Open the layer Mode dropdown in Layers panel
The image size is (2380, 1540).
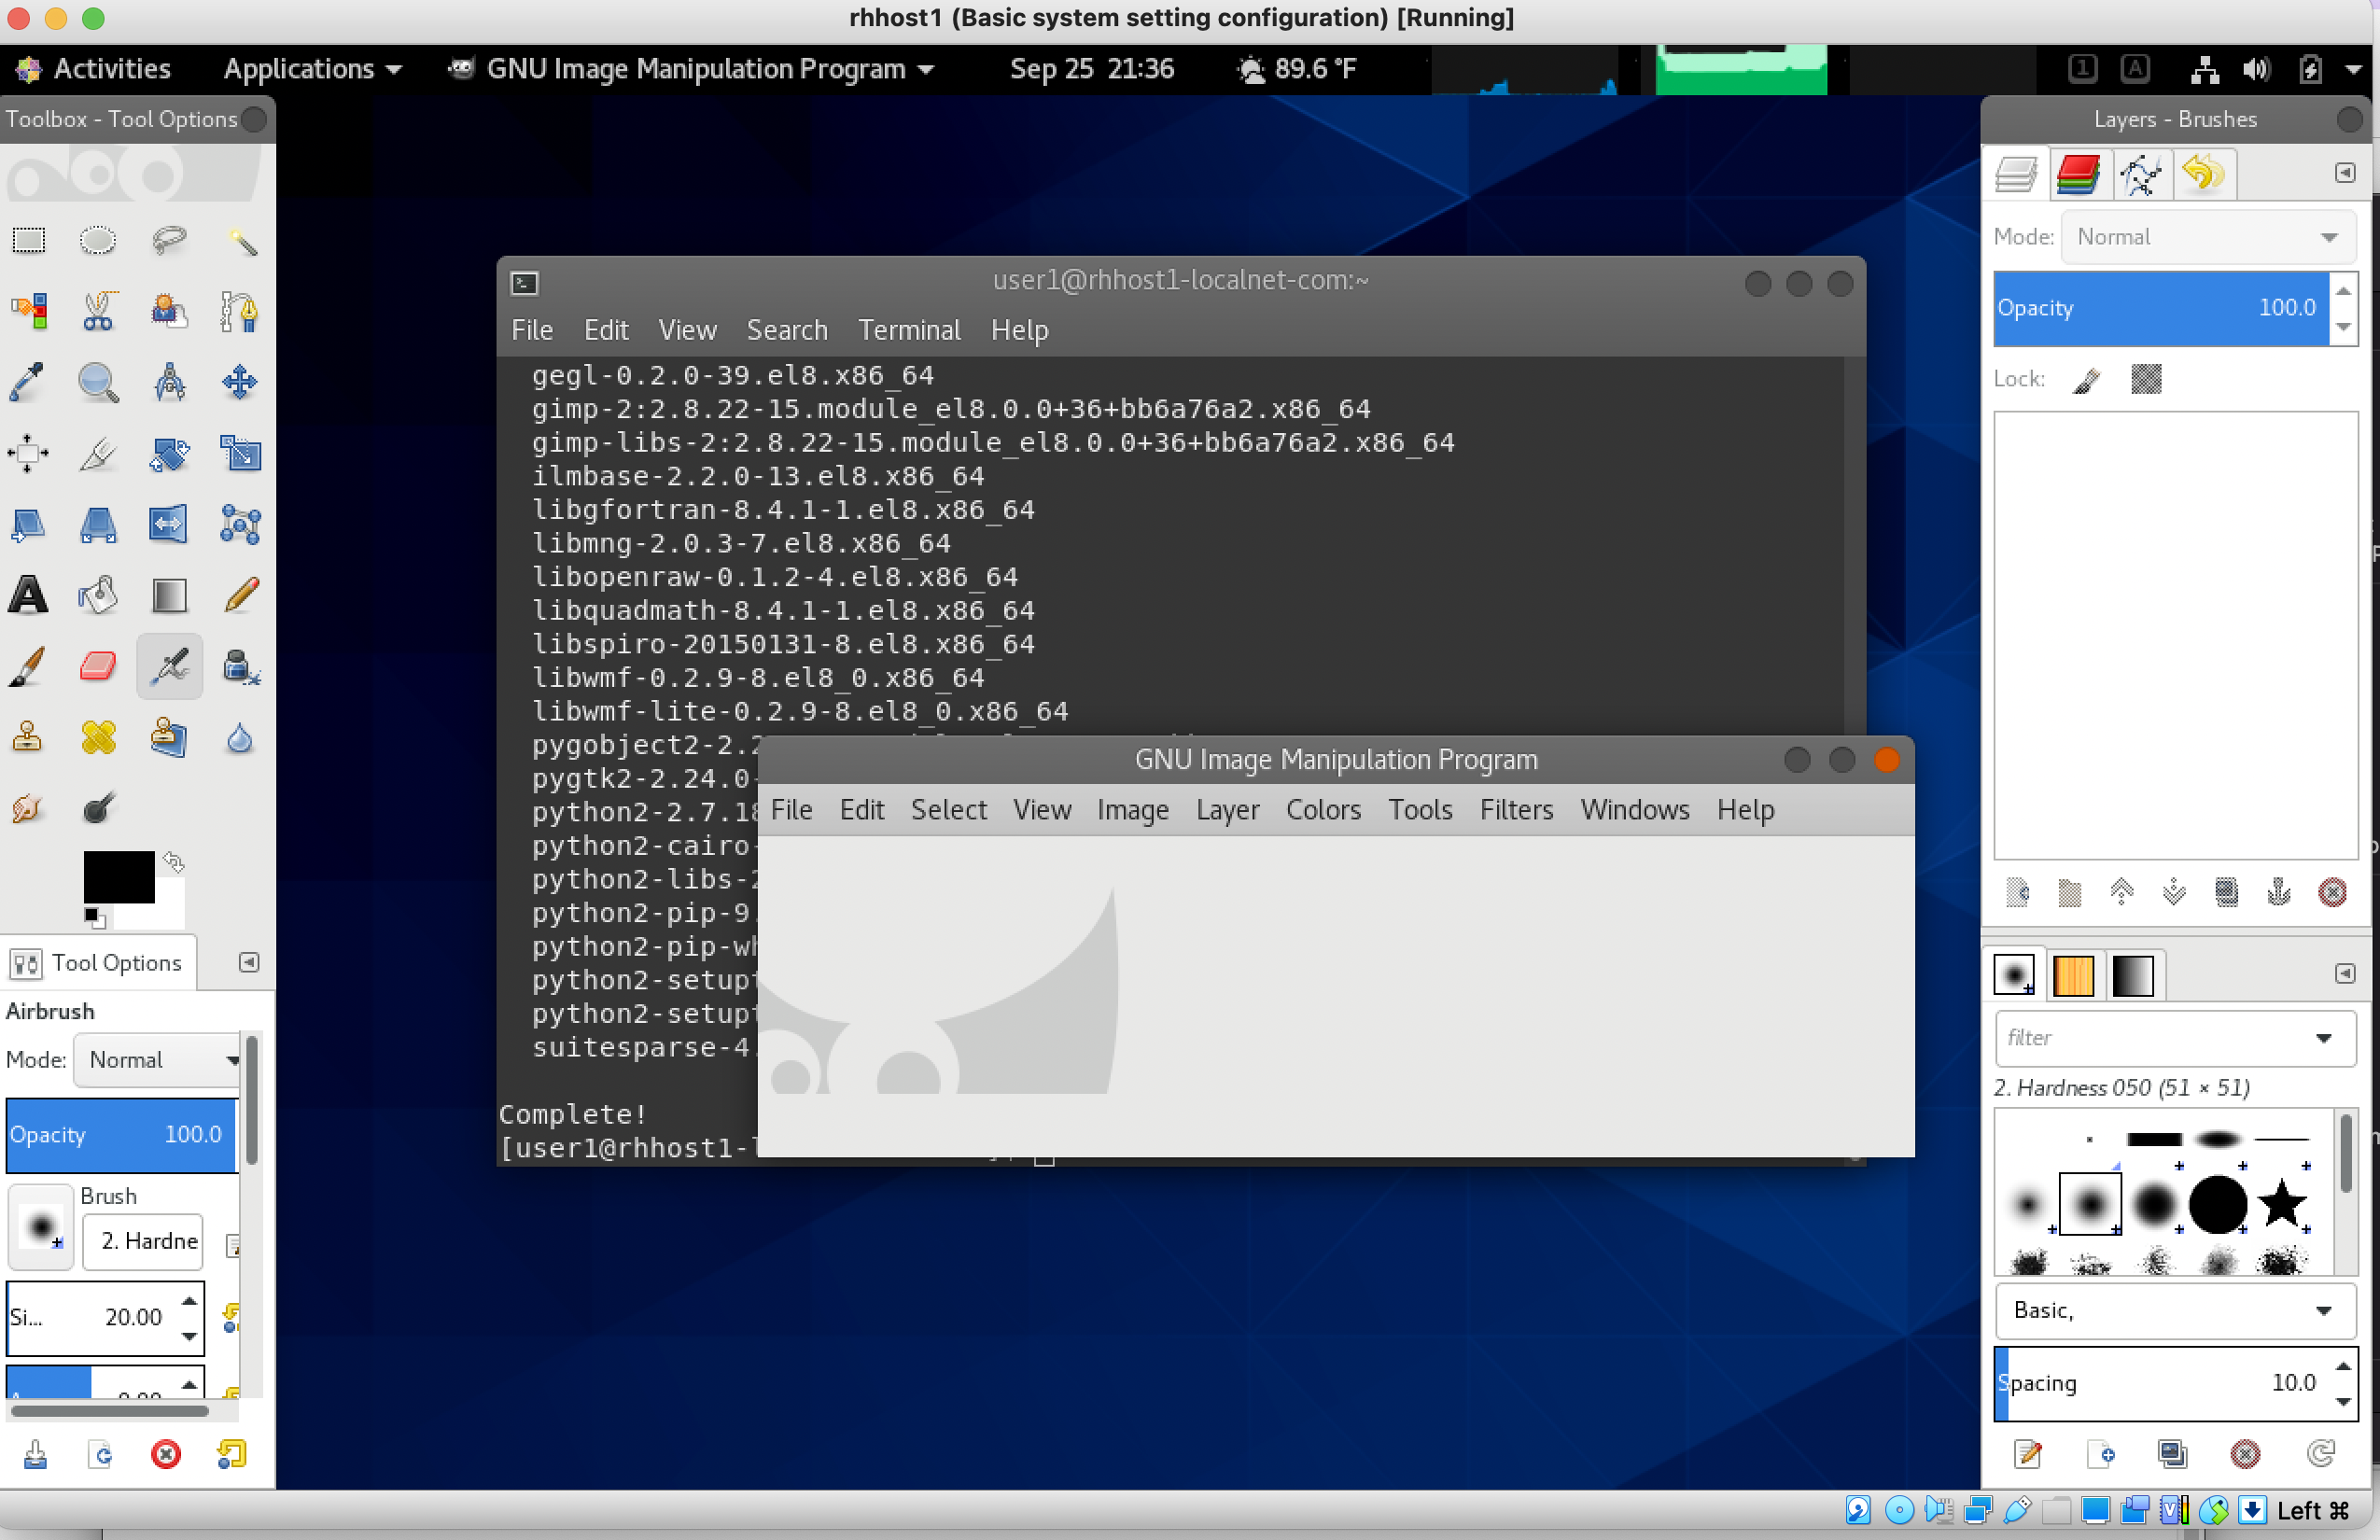(2208, 237)
